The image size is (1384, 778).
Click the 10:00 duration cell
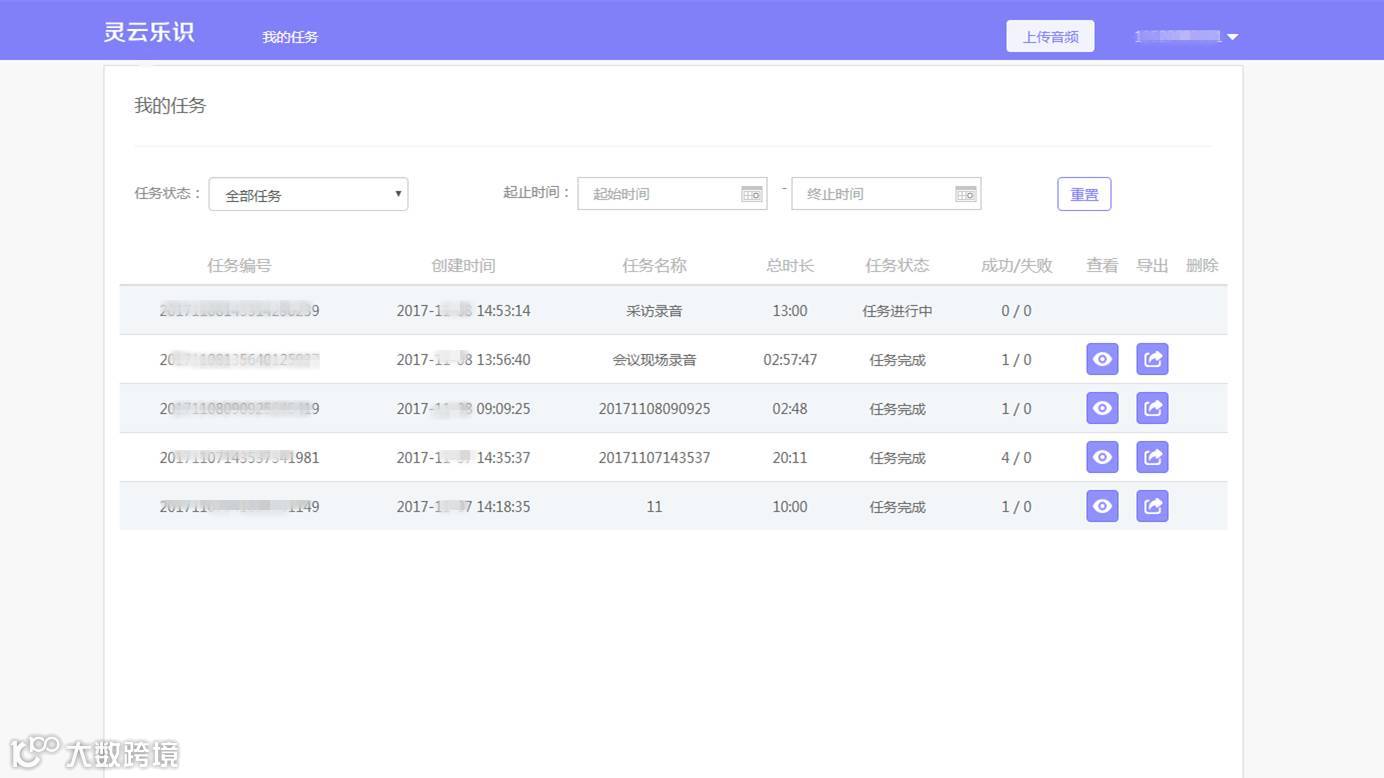point(790,507)
